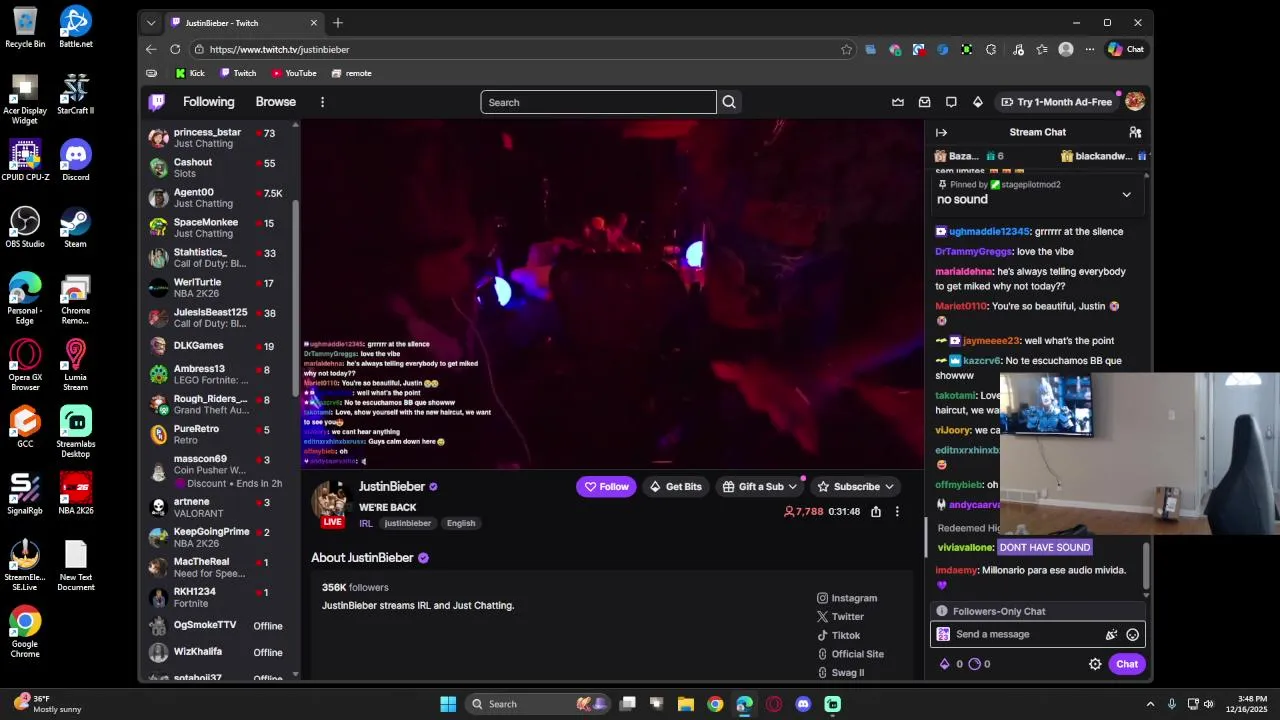The image size is (1280, 720).
Task: Open the Browse nav item
Action: click(x=275, y=102)
